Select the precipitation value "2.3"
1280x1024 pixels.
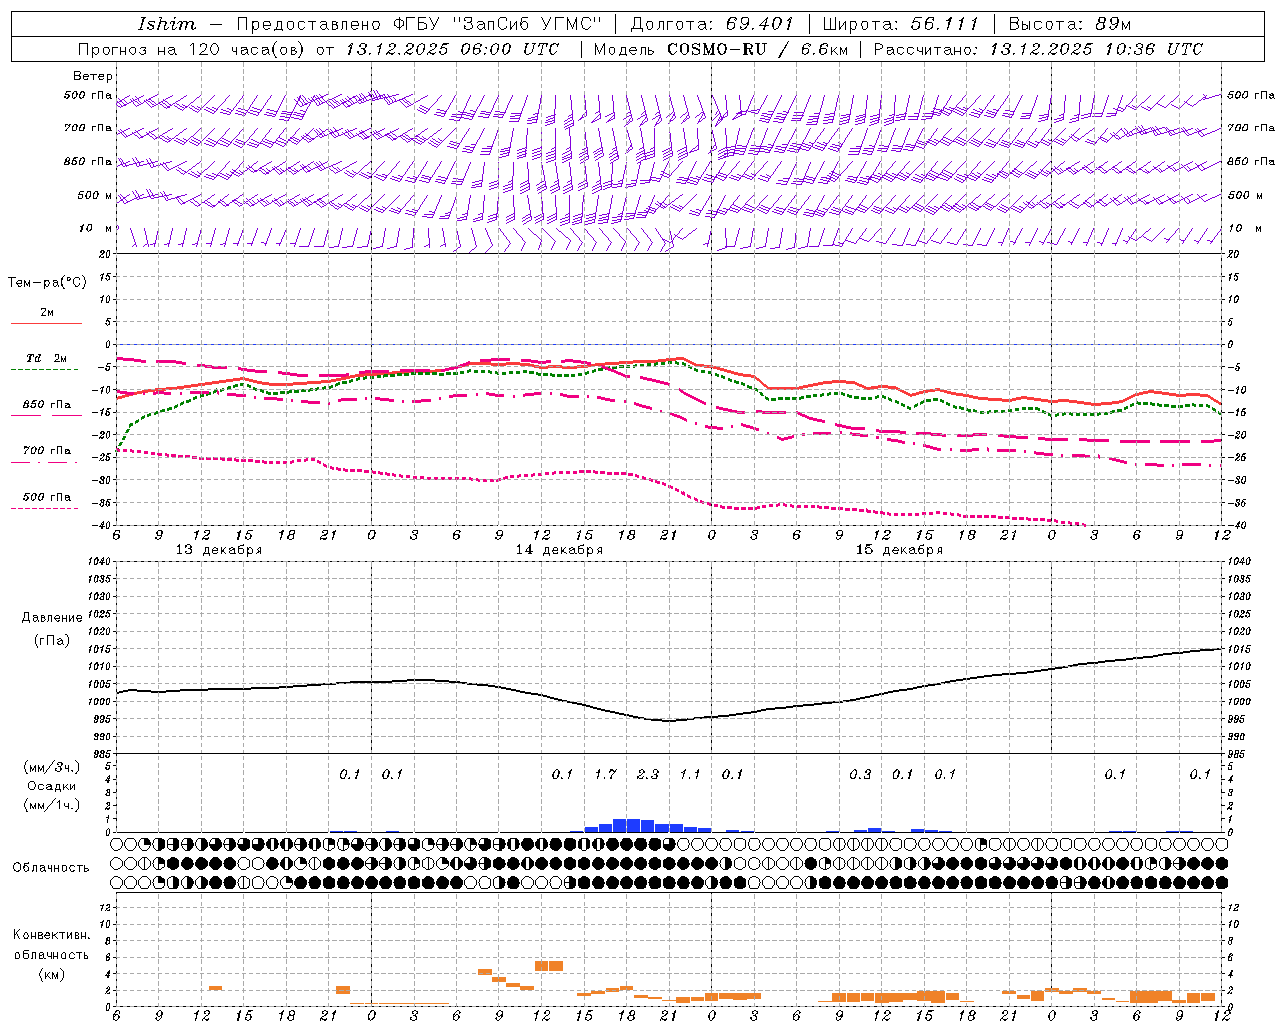tap(648, 775)
